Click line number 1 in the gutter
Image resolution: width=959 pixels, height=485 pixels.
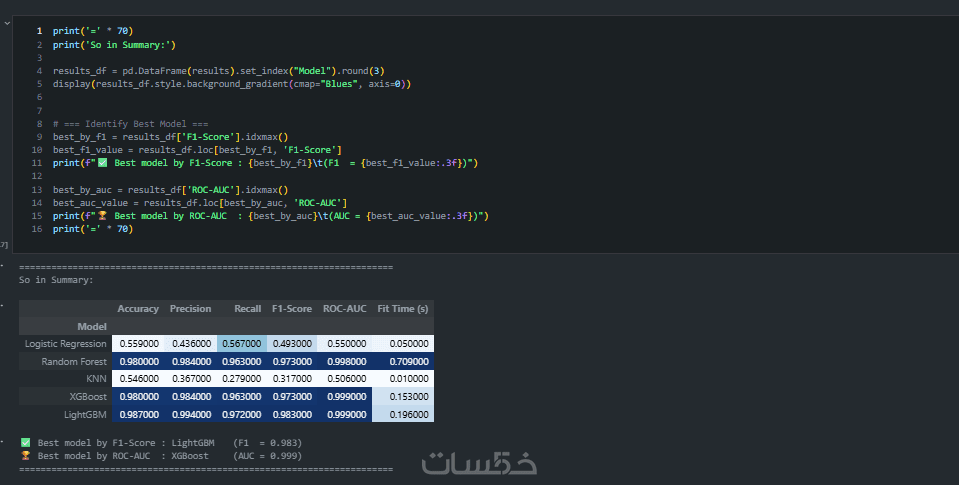(x=39, y=31)
